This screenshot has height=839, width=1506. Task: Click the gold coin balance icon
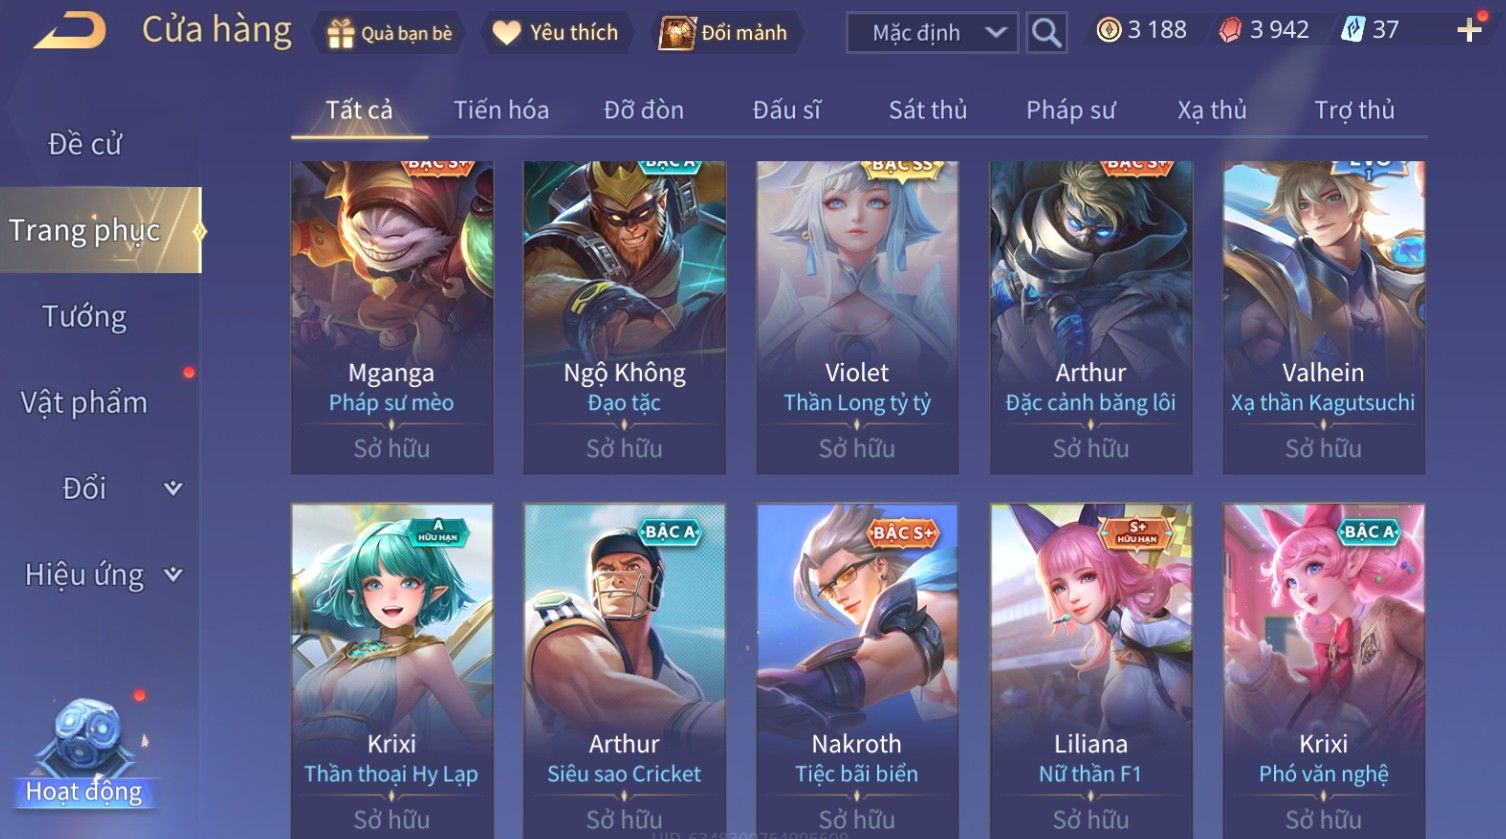[x=1108, y=31]
